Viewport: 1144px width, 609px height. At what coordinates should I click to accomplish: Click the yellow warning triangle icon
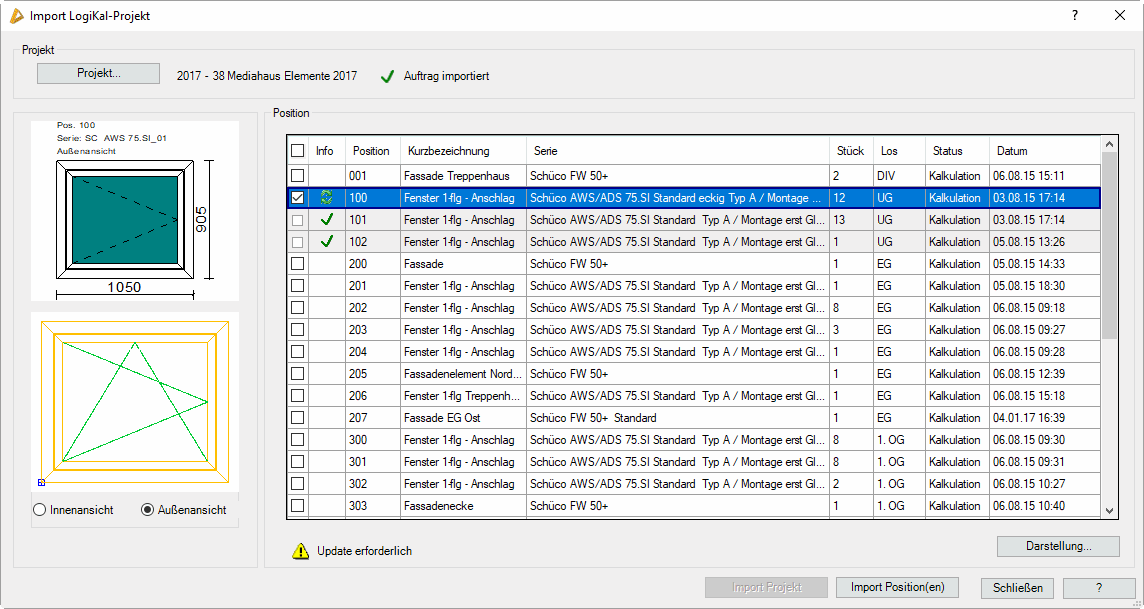pos(300,551)
